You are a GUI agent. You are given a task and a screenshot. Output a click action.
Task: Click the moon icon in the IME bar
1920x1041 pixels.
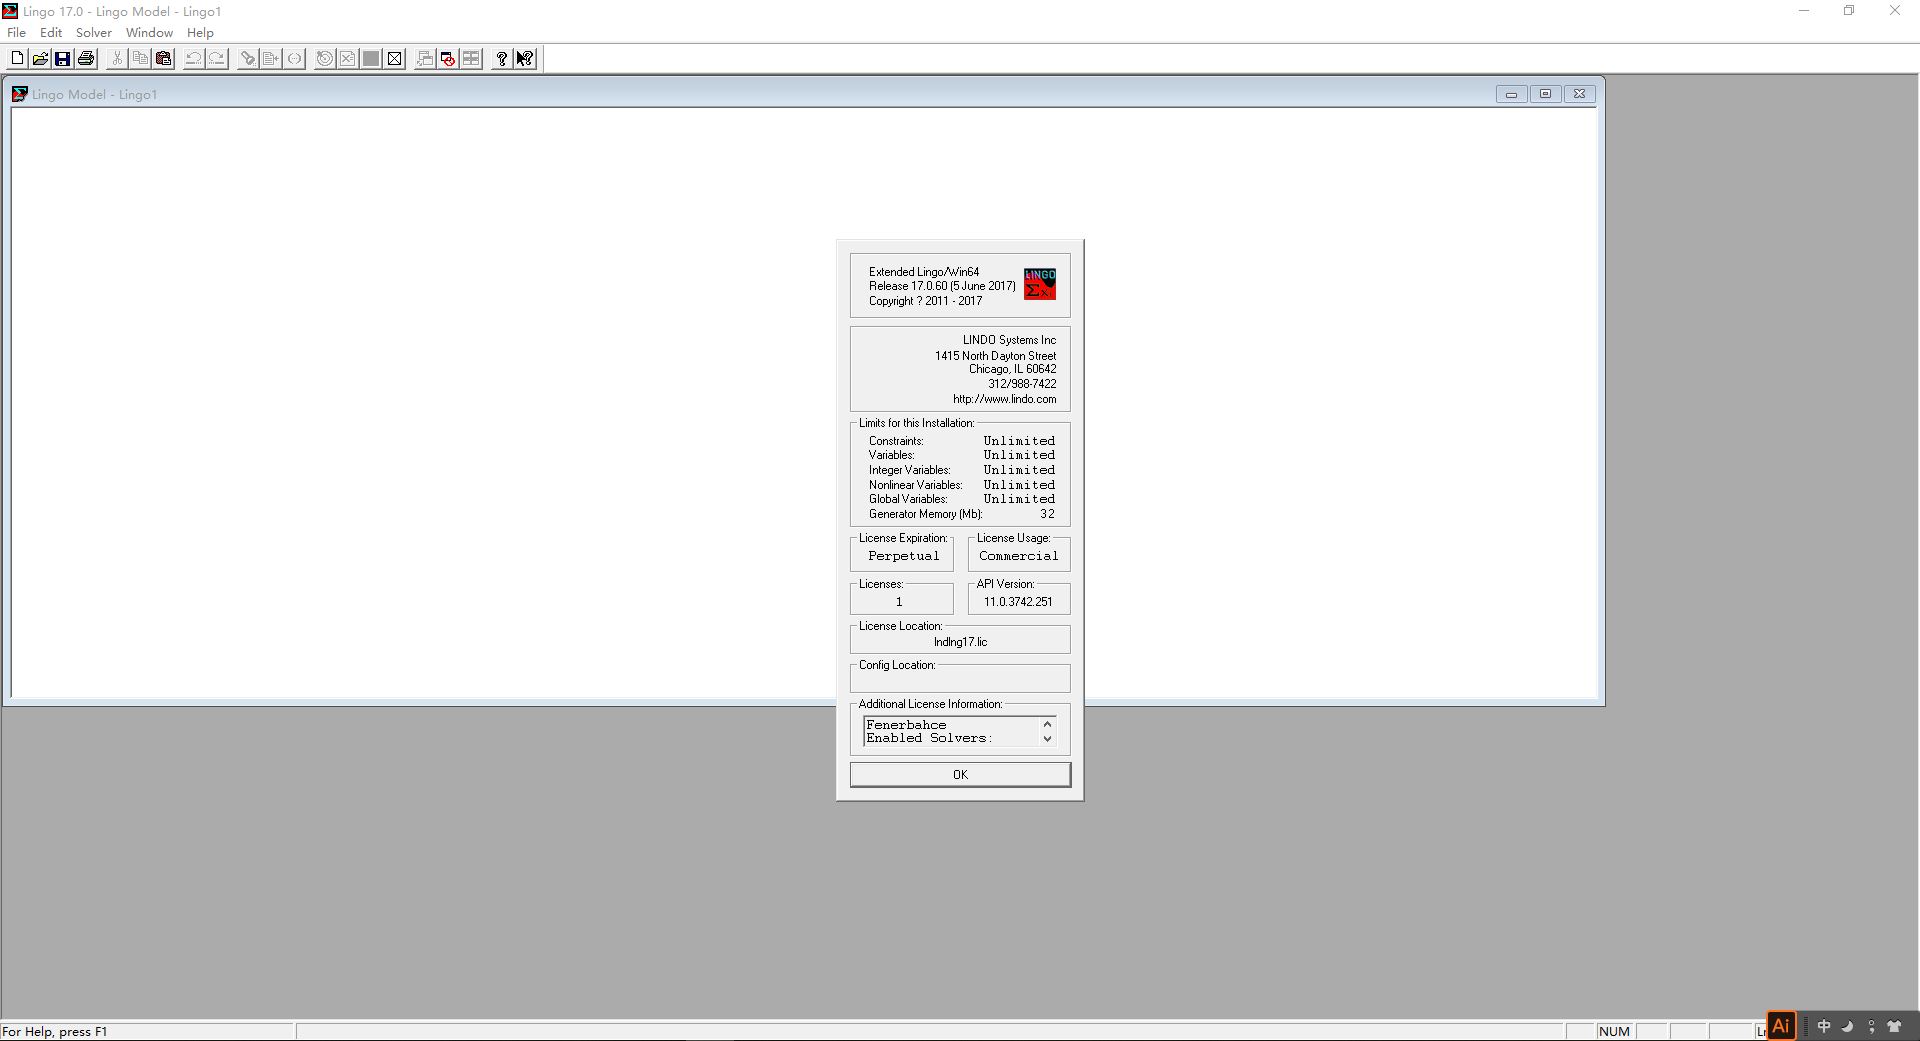pyautogui.click(x=1848, y=1027)
